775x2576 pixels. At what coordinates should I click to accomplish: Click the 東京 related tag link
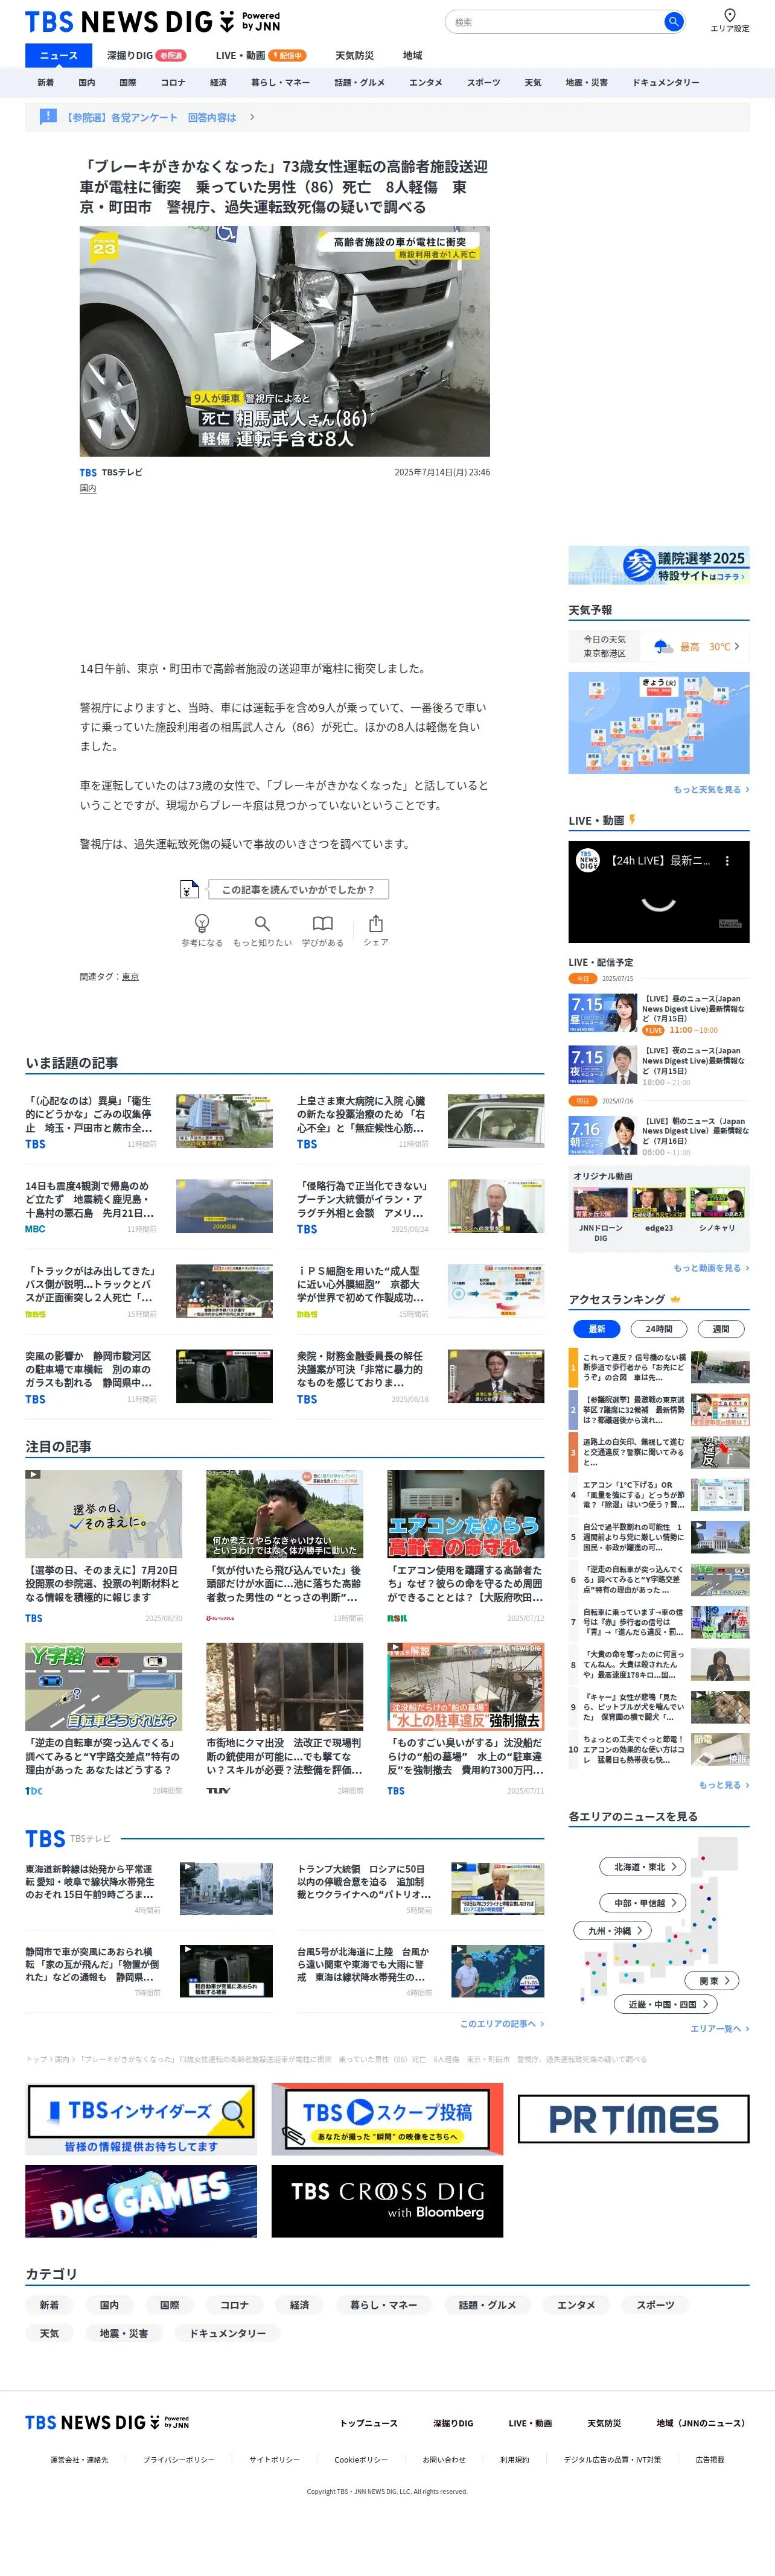coord(130,977)
